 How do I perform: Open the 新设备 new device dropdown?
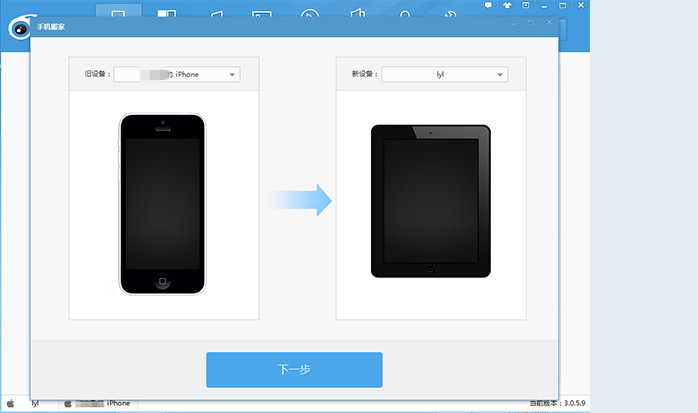pos(444,74)
